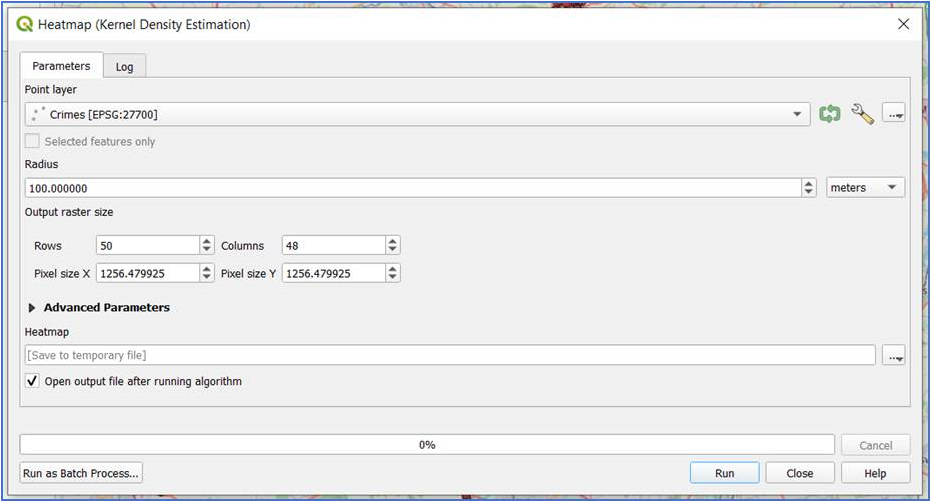Click the Save to temporary file field
Viewport: 931px width, 504px height.
point(450,355)
